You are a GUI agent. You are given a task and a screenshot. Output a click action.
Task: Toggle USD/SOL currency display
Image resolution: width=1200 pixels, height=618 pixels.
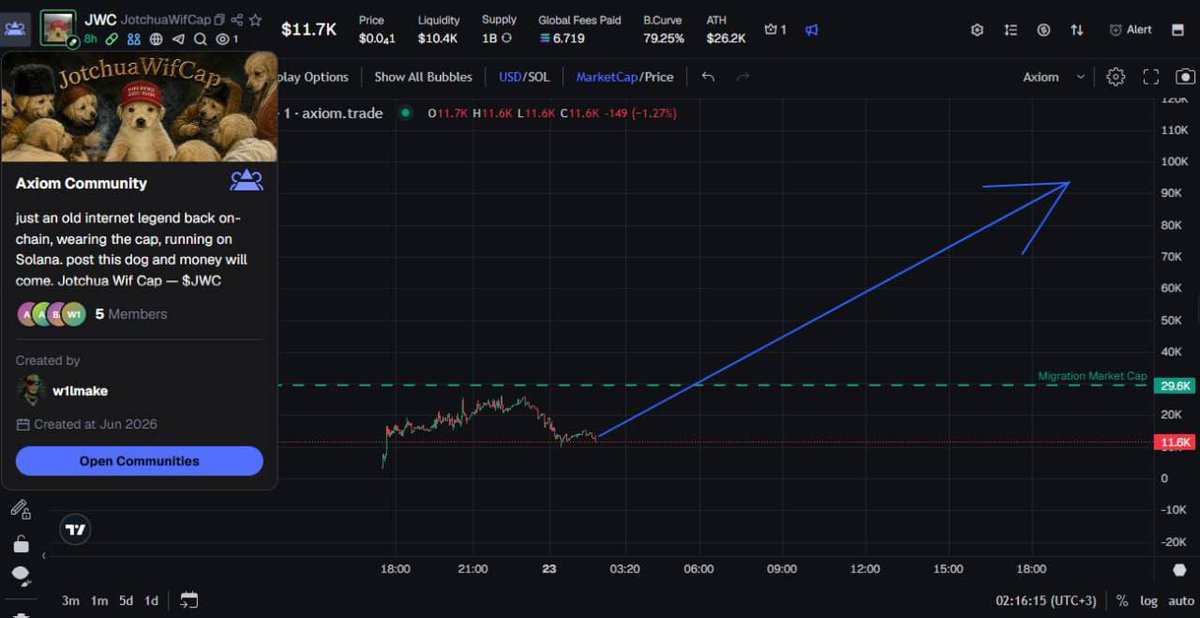tap(524, 77)
